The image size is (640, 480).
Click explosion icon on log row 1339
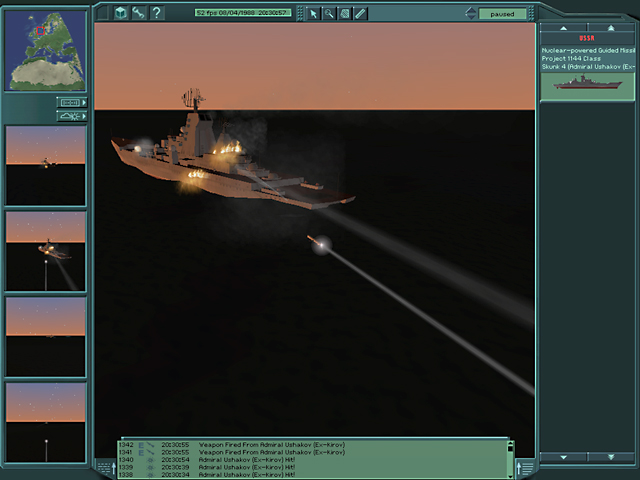pyautogui.click(x=150, y=467)
